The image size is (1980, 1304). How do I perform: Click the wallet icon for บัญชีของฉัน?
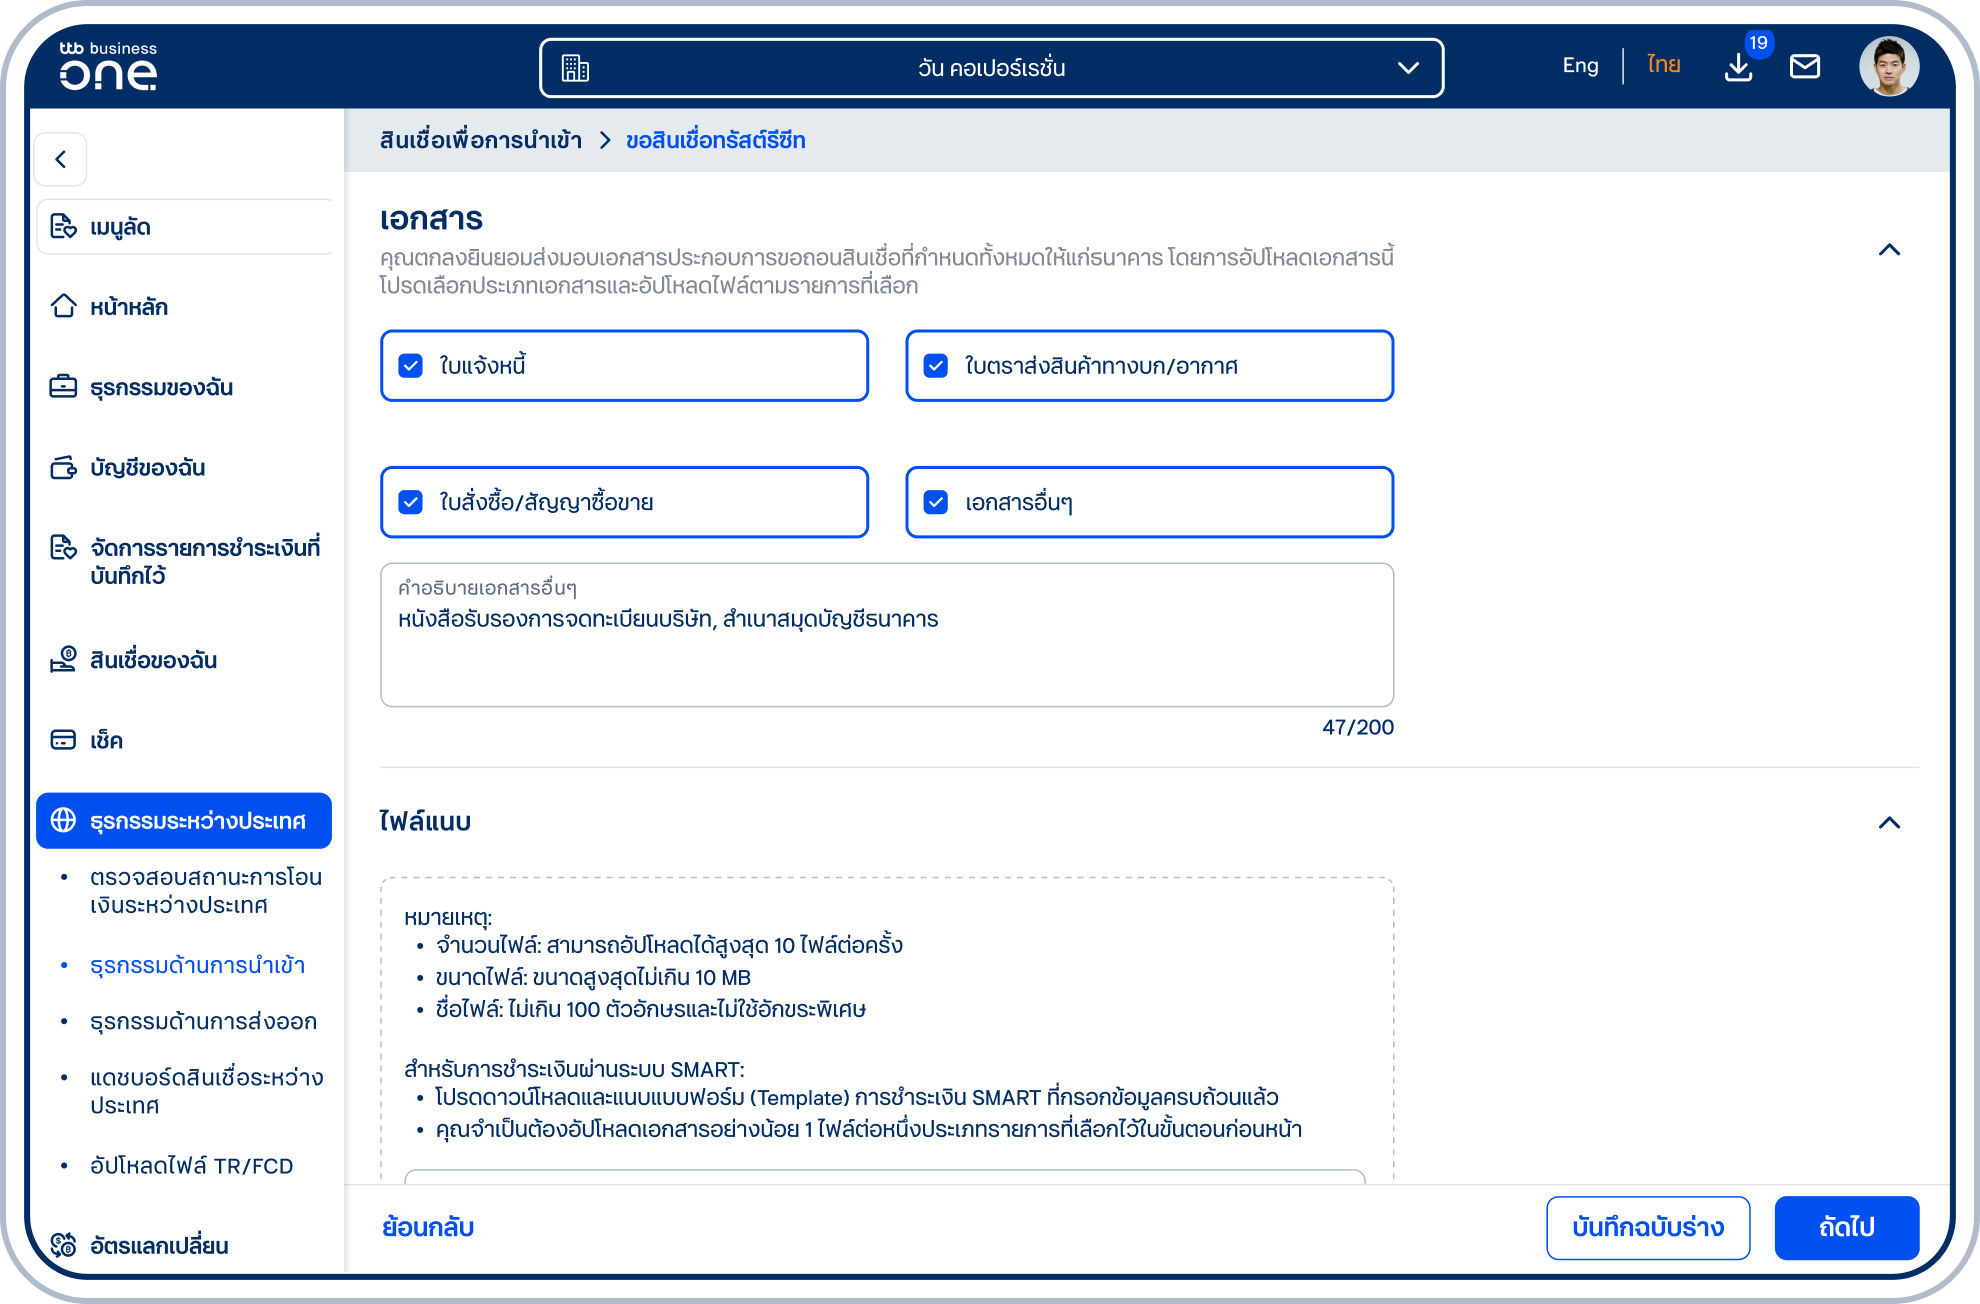pyautogui.click(x=64, y=467)
